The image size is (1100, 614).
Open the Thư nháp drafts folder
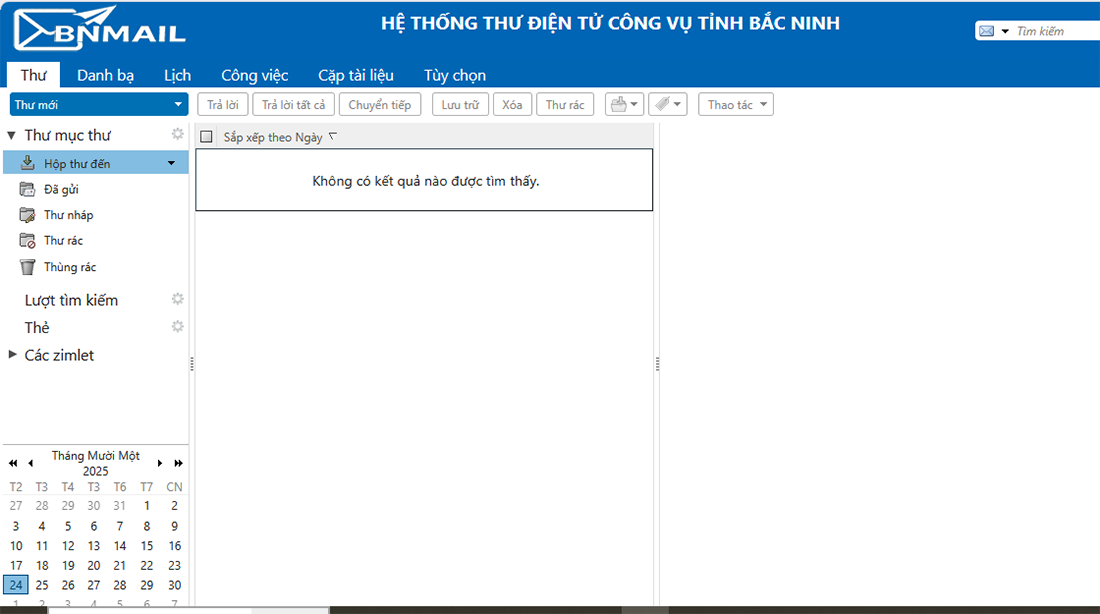67,215
